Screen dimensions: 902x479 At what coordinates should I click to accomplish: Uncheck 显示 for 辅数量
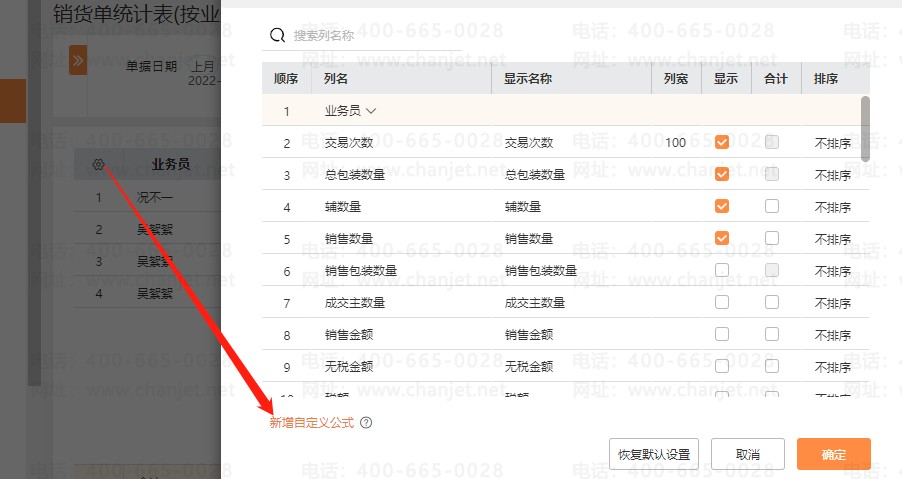coord(721,206)
